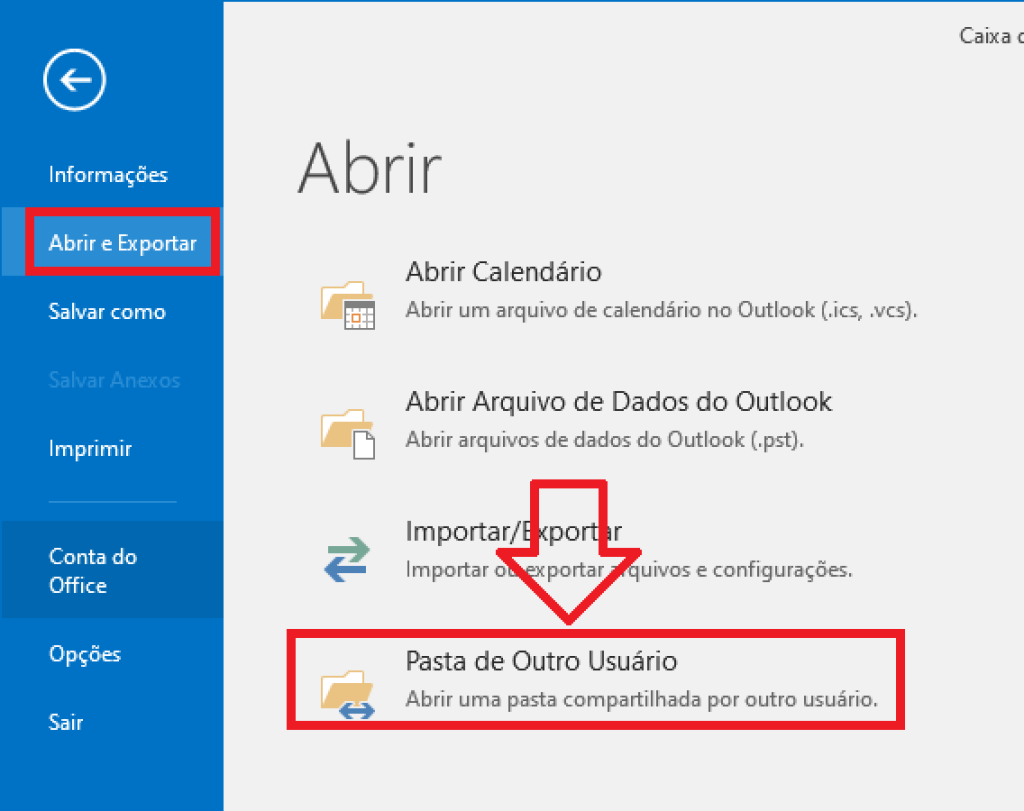Image resolution: width=1024 pixels, height=811 pixels.
Task: Choose Imprimir from the sidebar
Action: (x=90, y=449)
